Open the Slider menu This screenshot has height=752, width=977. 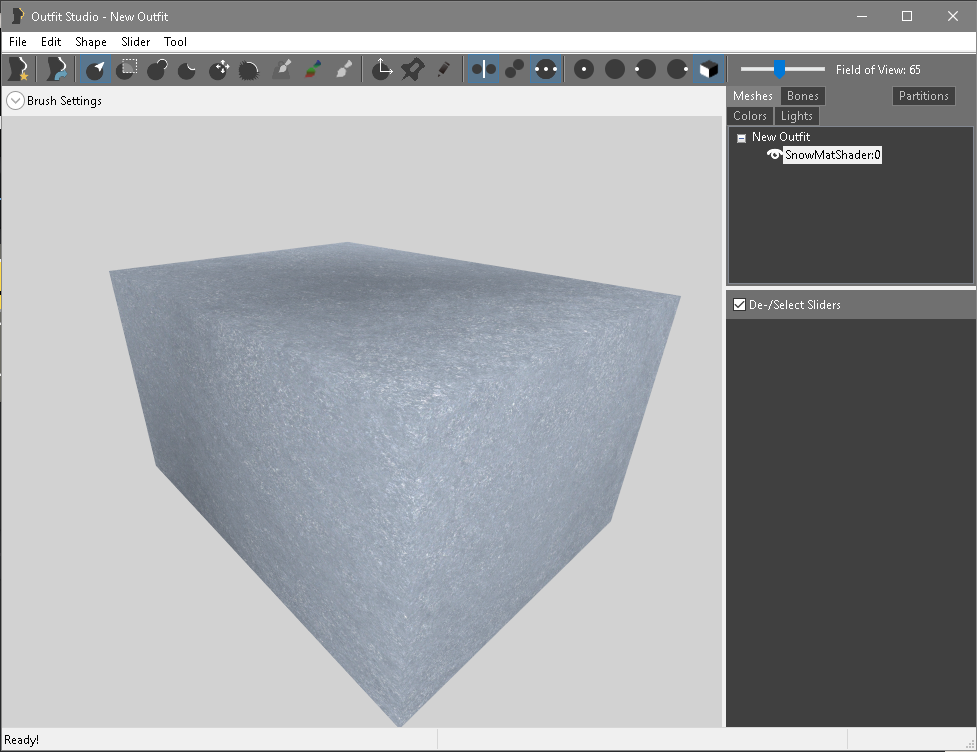(135, 42)
